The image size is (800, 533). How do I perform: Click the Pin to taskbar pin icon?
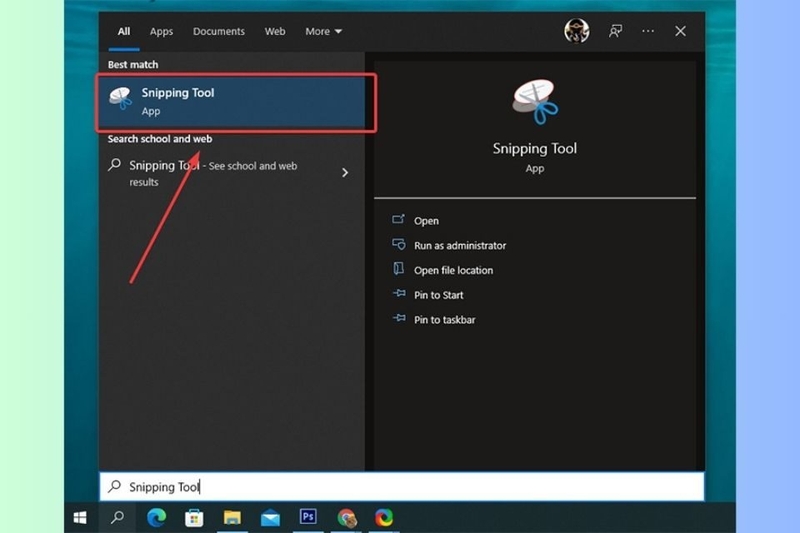coord(399,318)
